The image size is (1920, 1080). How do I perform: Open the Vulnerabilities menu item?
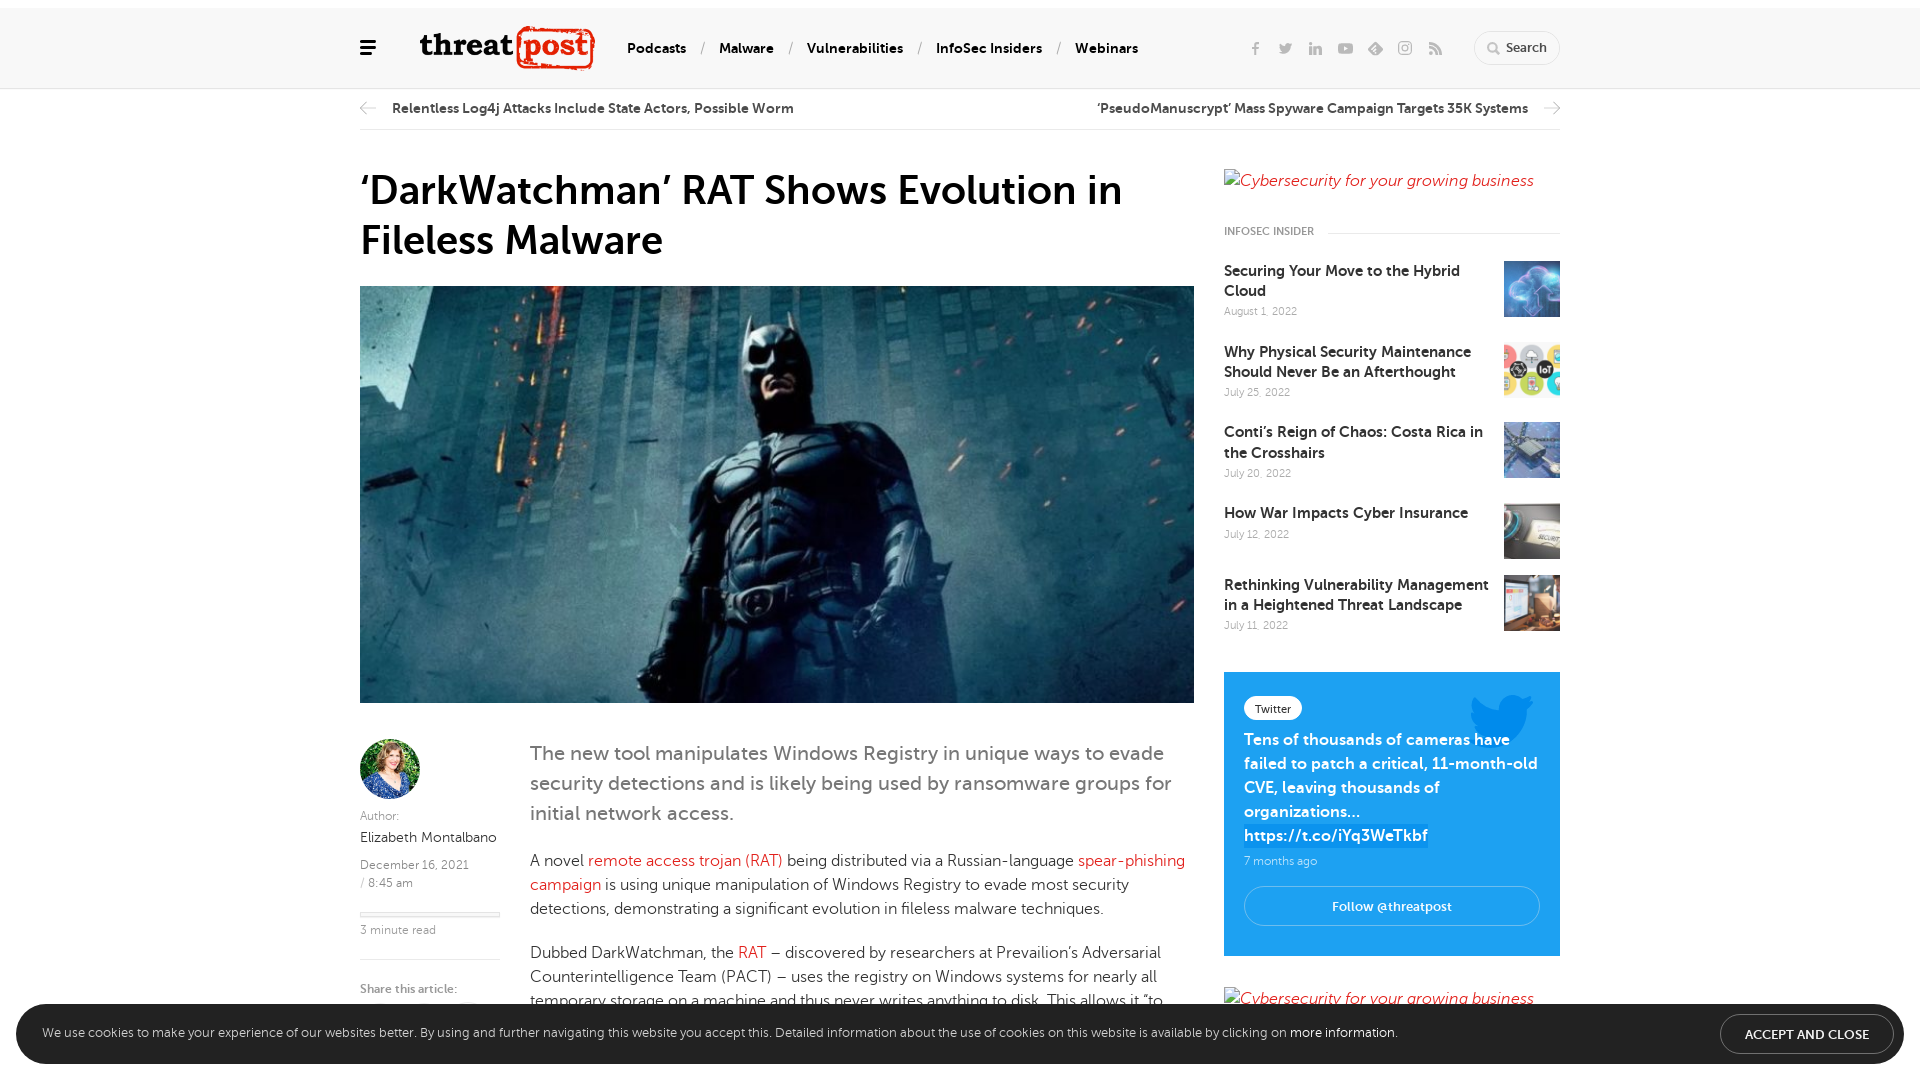[x=855, y=48]
